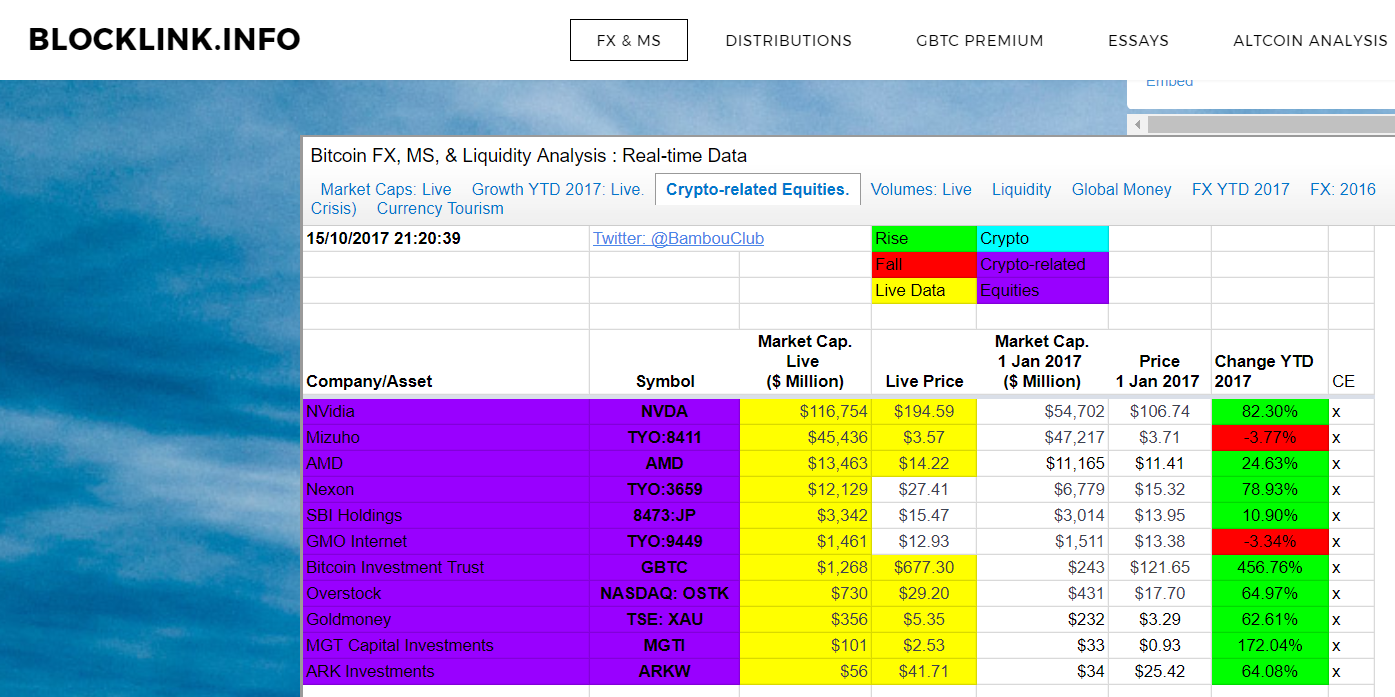The height and width of the screenshot is (697, 1395).
Task: Select the Goldmoney company cell
Action: 446,619
